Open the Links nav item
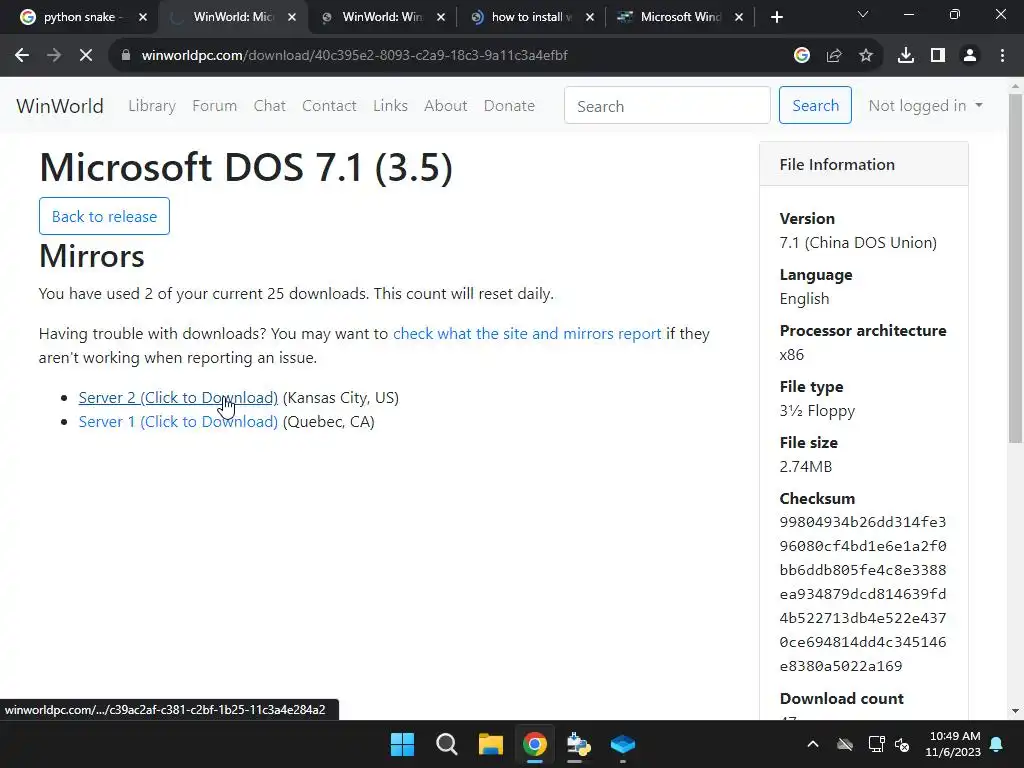Image resolution: width=1024 pixels, height=768 pixels. [391, 106]
